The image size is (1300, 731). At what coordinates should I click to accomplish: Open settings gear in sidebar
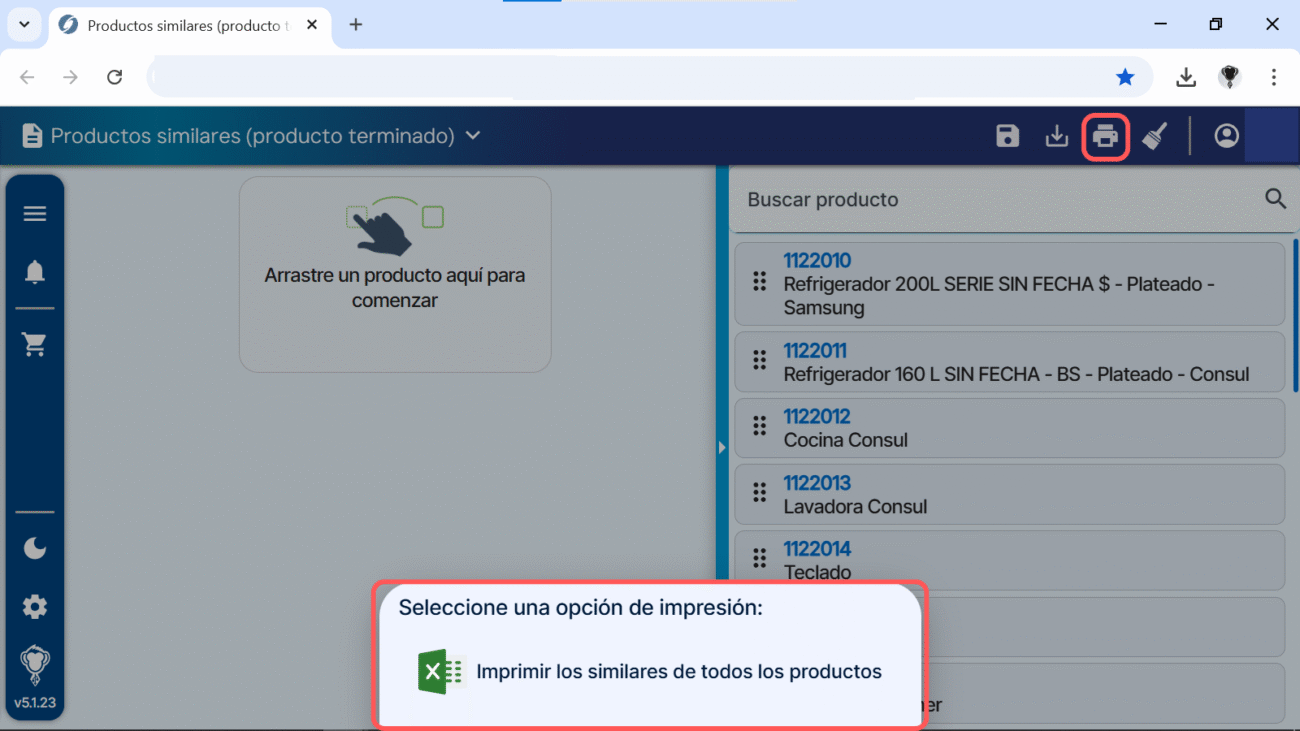pos(35,607)
